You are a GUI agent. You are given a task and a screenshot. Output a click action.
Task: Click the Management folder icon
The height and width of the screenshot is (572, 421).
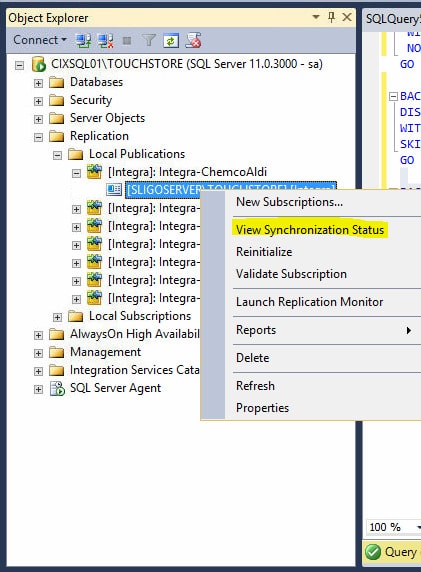coord(57,352)
